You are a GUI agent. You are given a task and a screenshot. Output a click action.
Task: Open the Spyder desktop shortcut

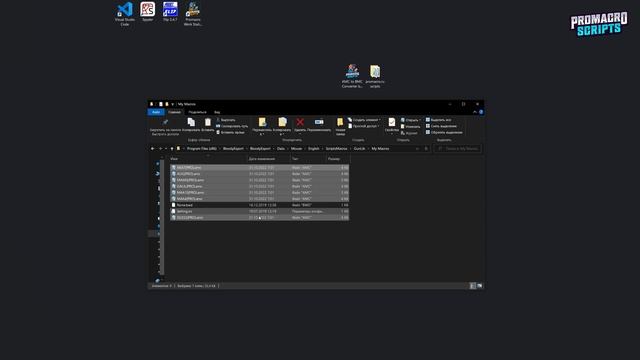click(x=147, y=11)
